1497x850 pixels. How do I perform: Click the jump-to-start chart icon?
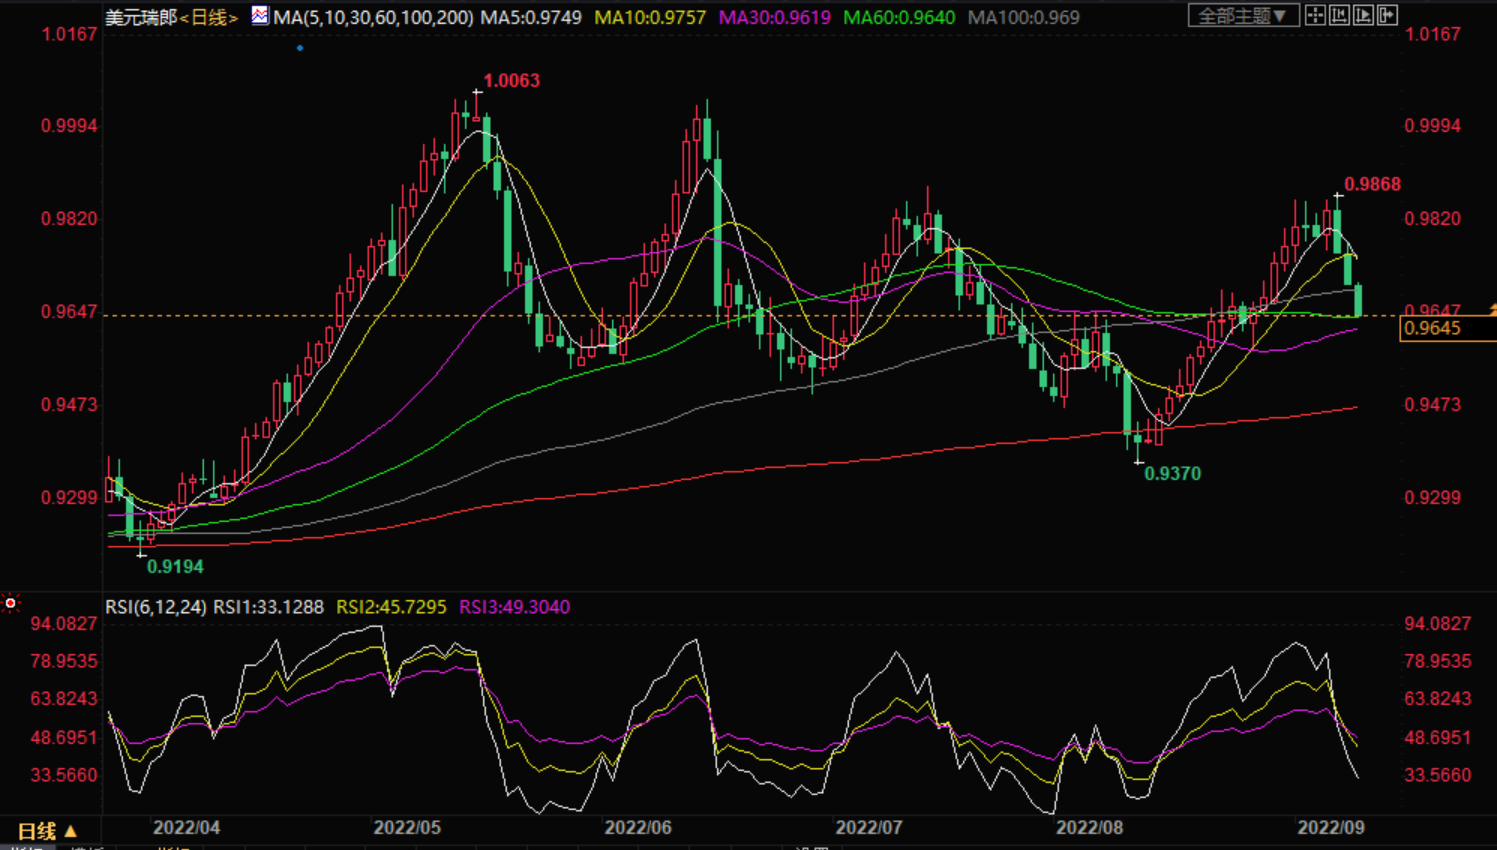[x=1339, y=15]
